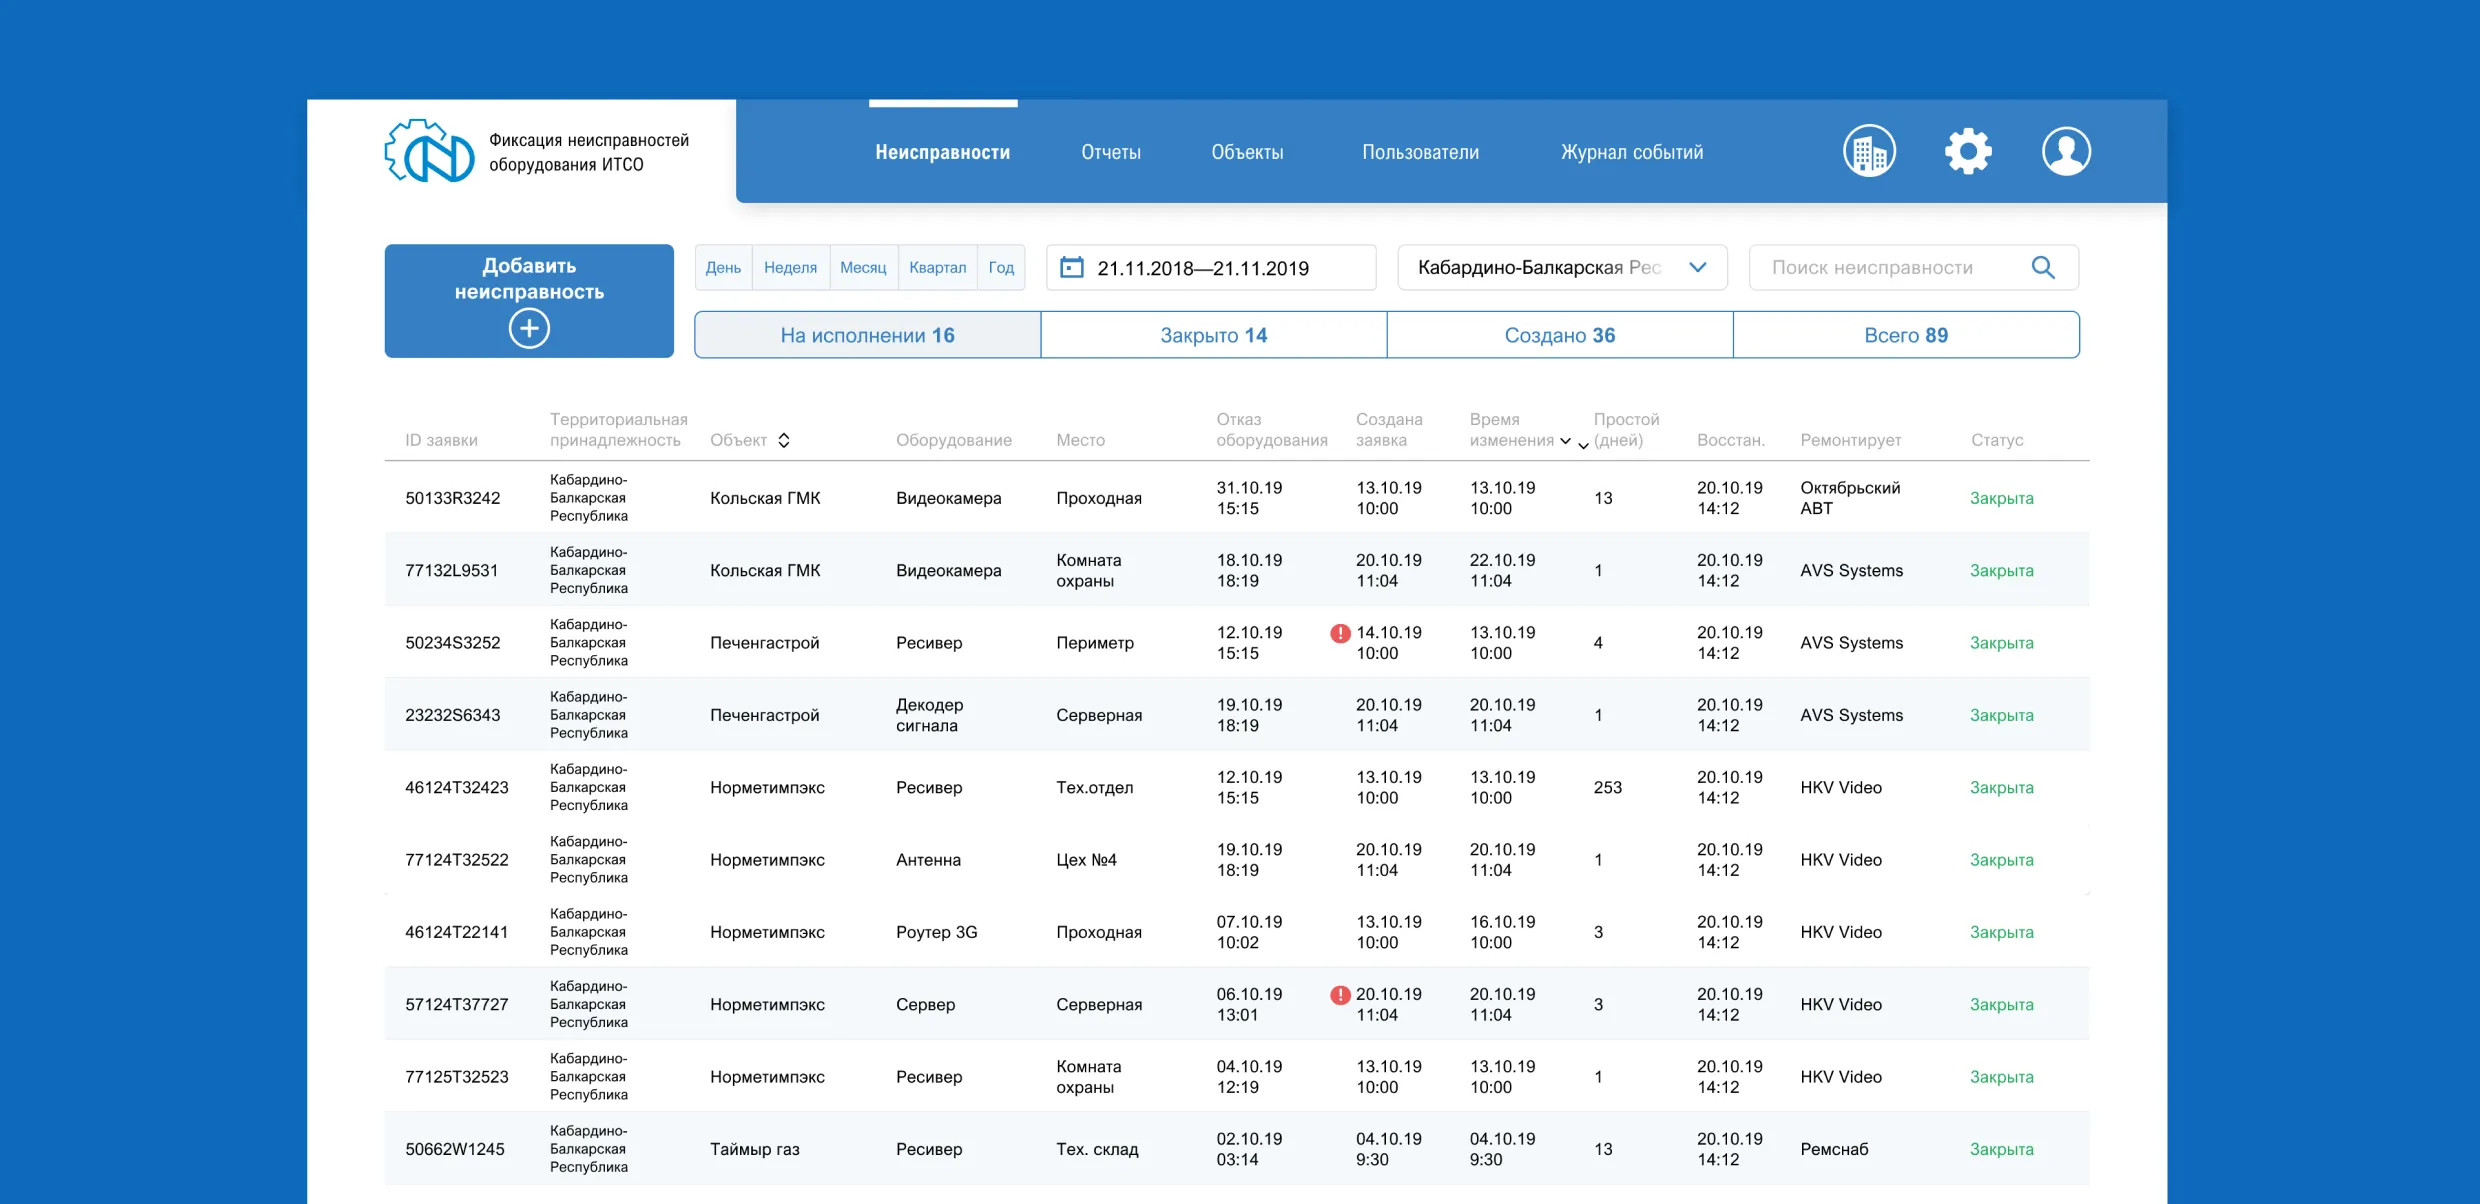Show На исполнении 16 requests
The image size is (2480, 1204).
coord(867,335)
